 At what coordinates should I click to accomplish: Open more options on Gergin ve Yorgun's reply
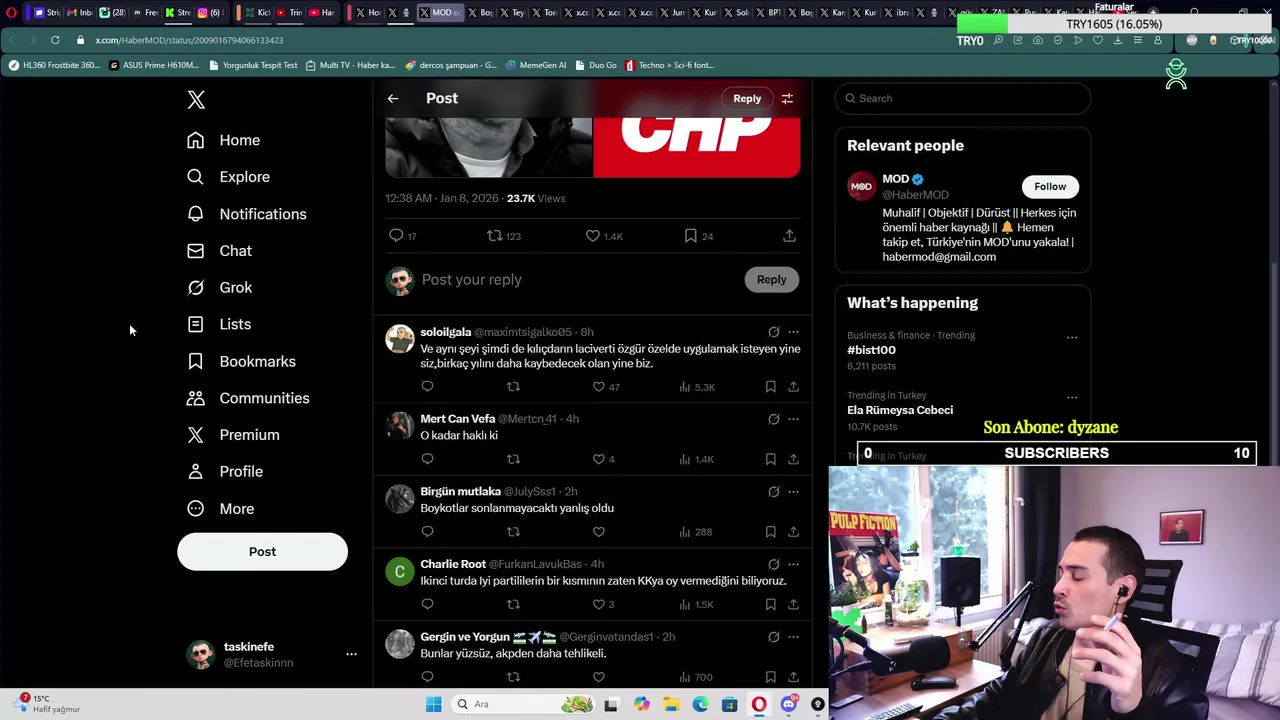click(793, 637)
